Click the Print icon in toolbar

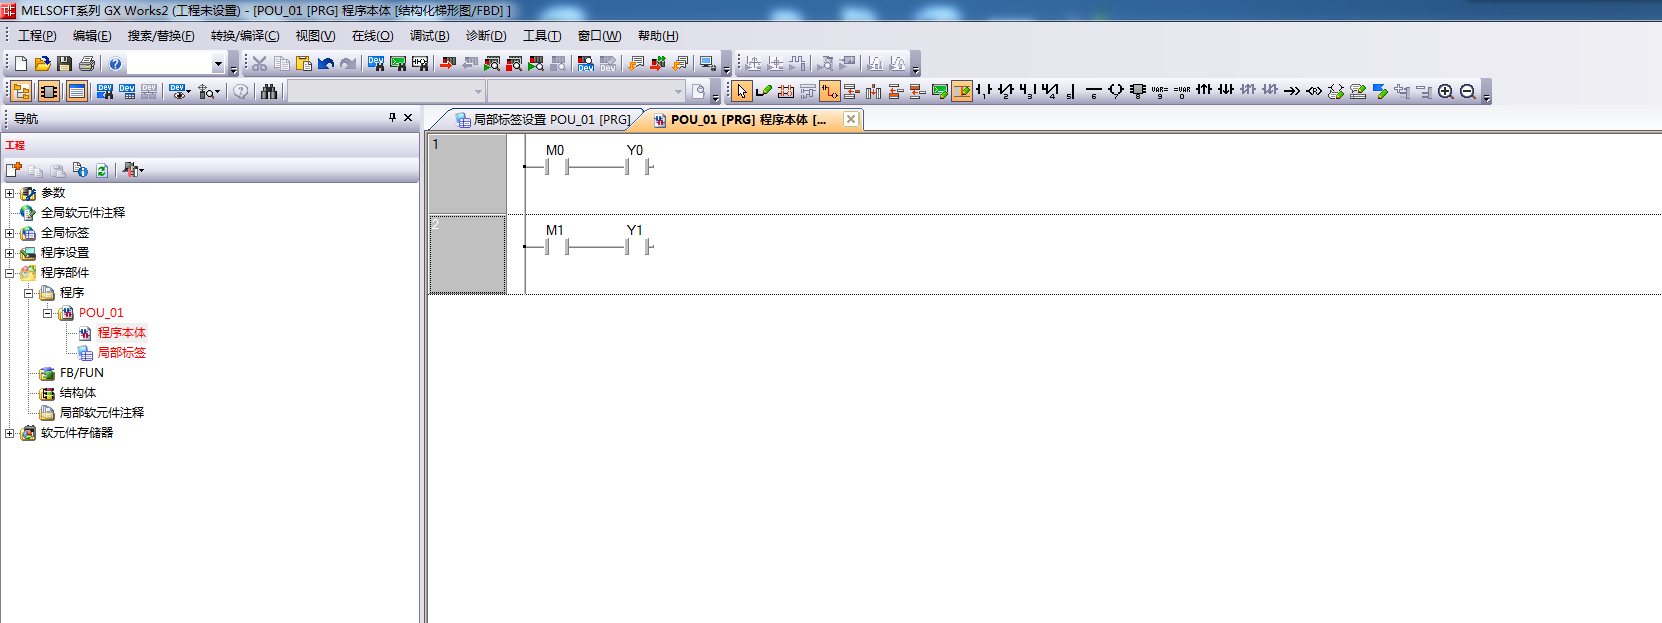[x=87, y=64]
